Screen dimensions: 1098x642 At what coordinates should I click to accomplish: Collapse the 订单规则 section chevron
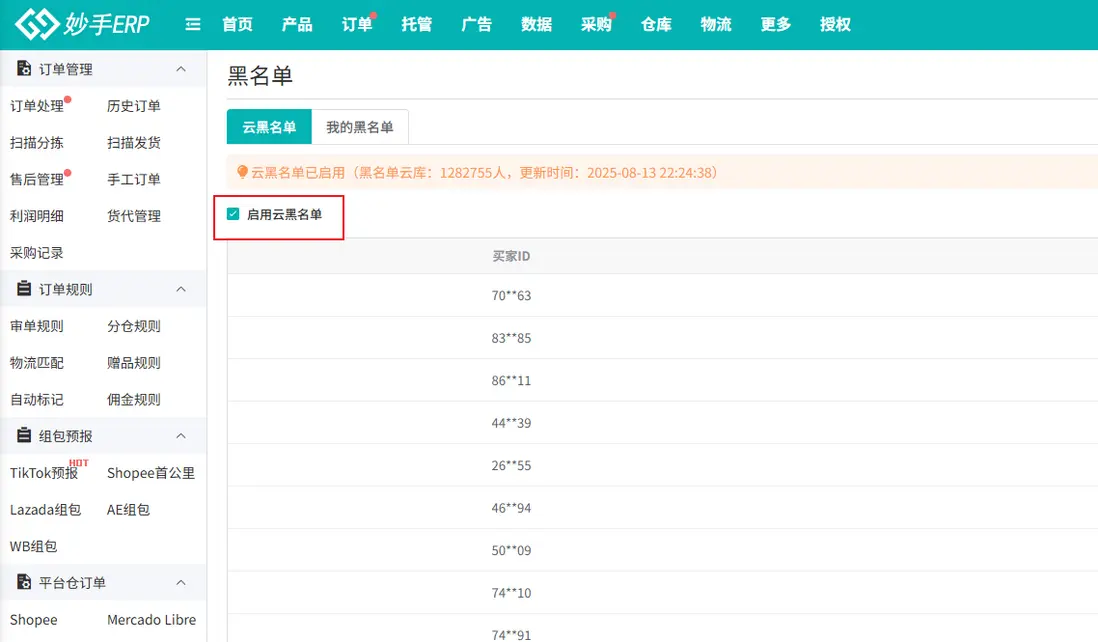pos(181,289)
